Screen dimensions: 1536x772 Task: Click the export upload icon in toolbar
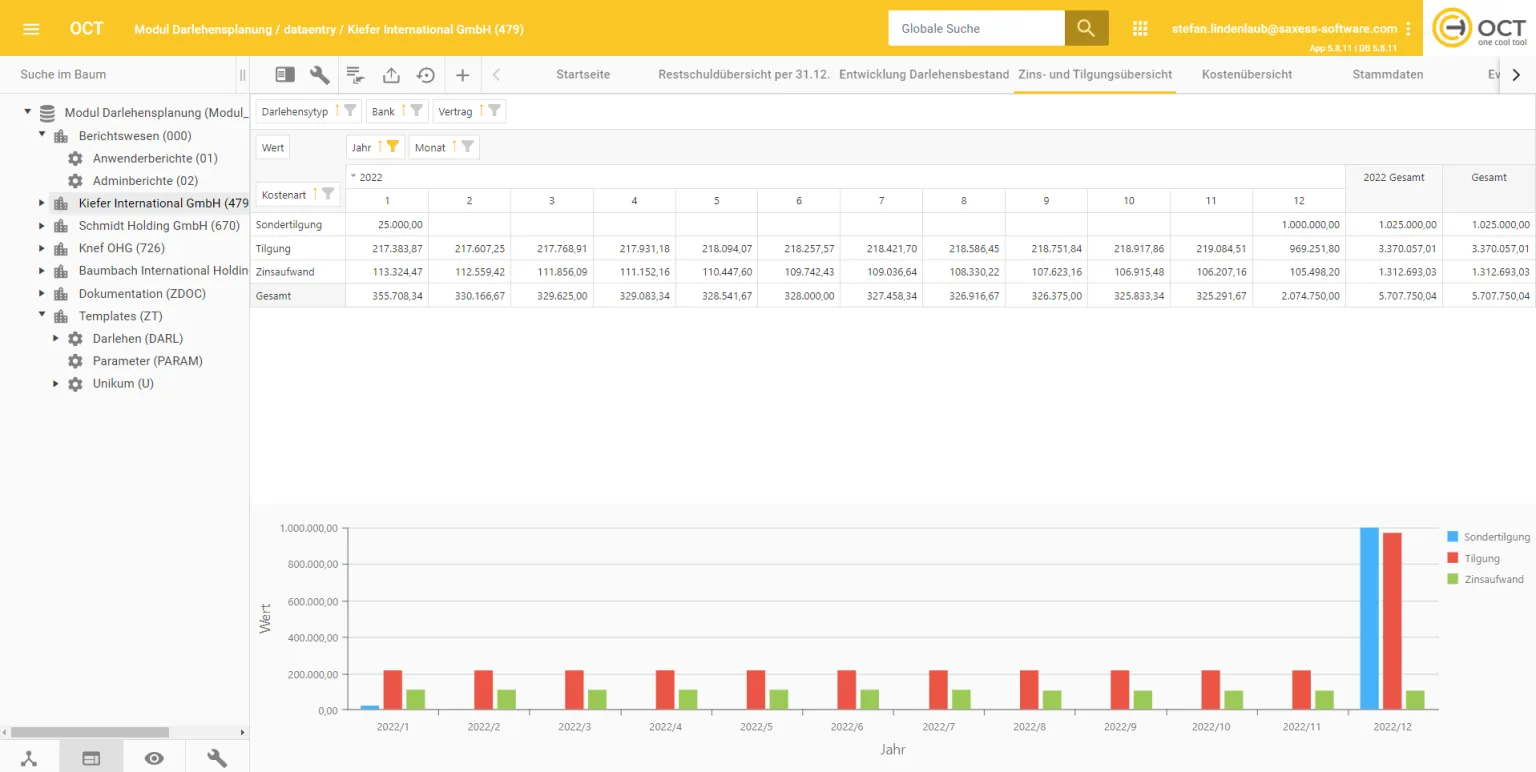tap(391, 75)
